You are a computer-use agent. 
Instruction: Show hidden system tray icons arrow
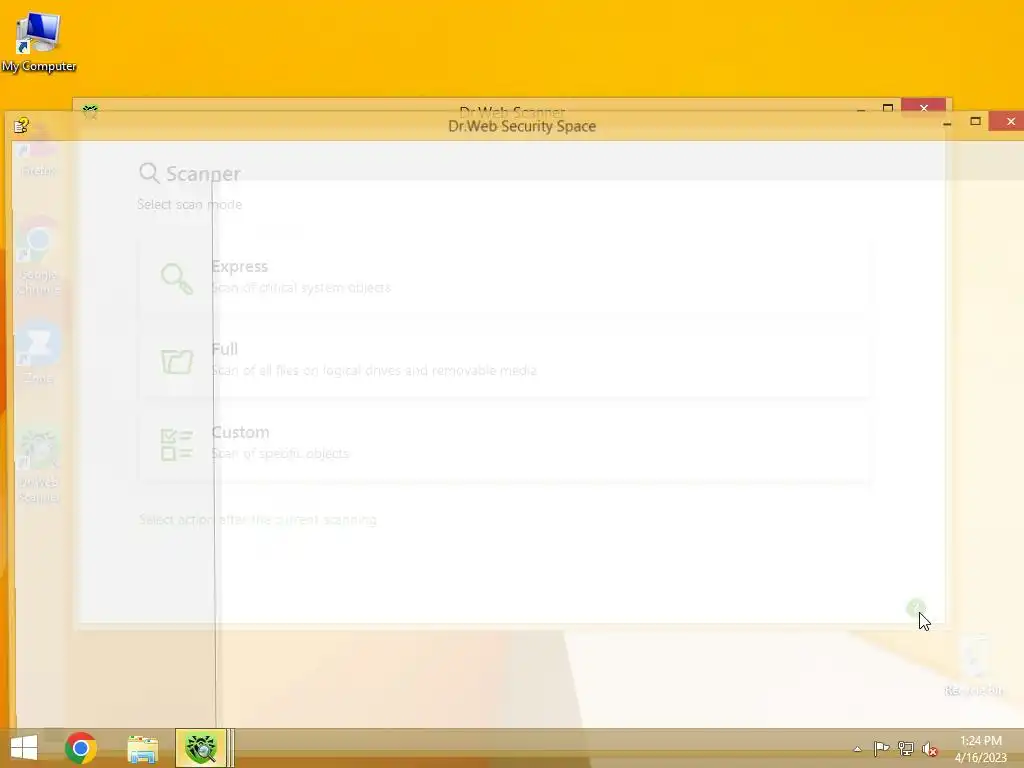point(857,749)
